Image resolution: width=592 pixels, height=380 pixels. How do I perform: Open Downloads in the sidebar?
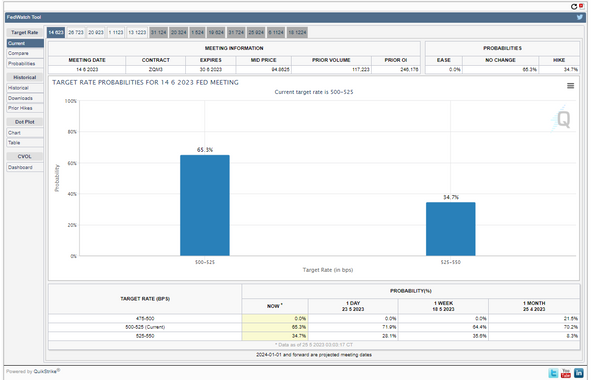click(25, 98)
